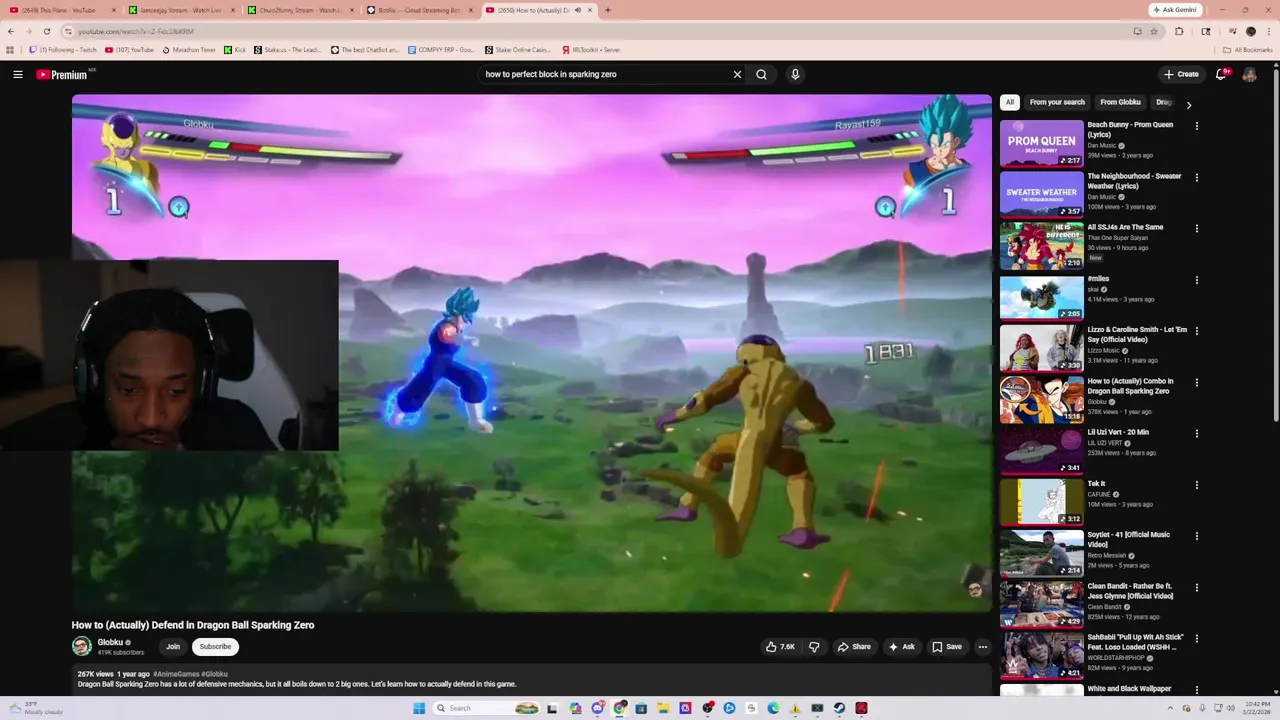Open Microsoft Edge from the taskbar
Image resolution: width=1280 pixels, height=720 pixels.
coord(773,708)
